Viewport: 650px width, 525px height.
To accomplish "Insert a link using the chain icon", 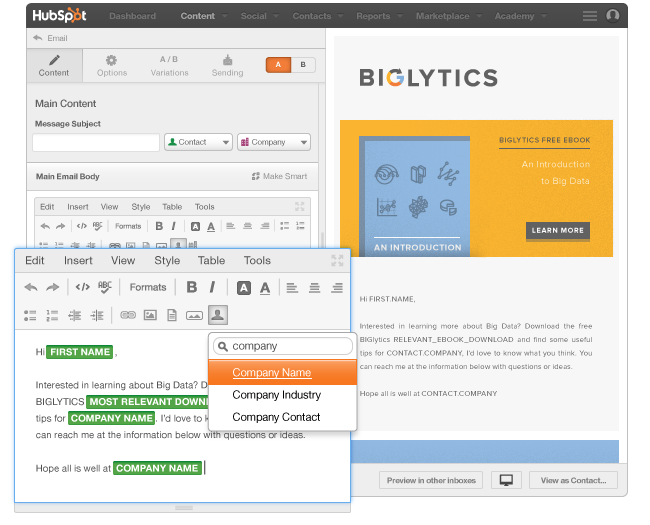I will [x=127, y=315].
